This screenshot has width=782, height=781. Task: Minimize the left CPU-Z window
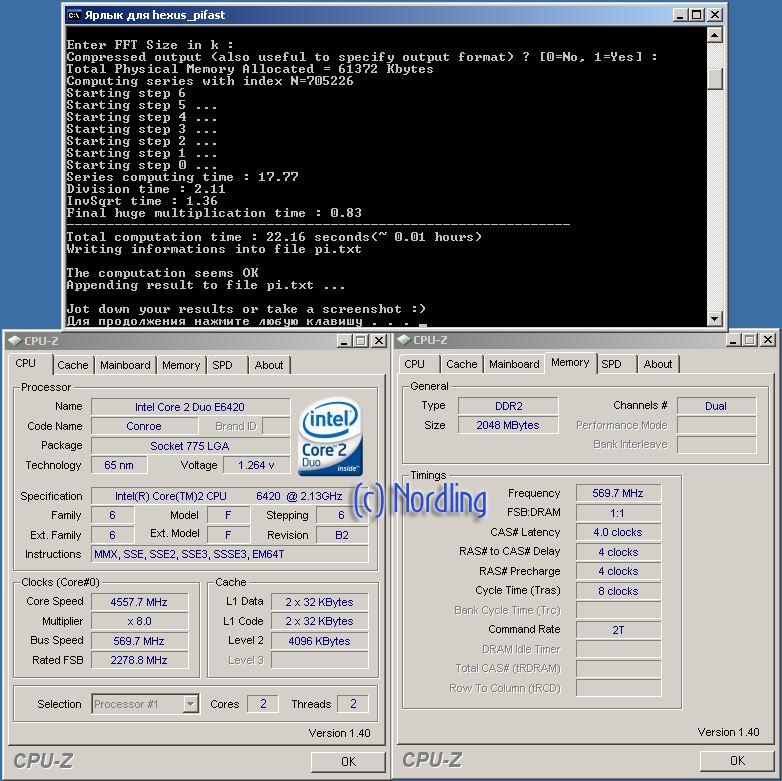[344, 341]
